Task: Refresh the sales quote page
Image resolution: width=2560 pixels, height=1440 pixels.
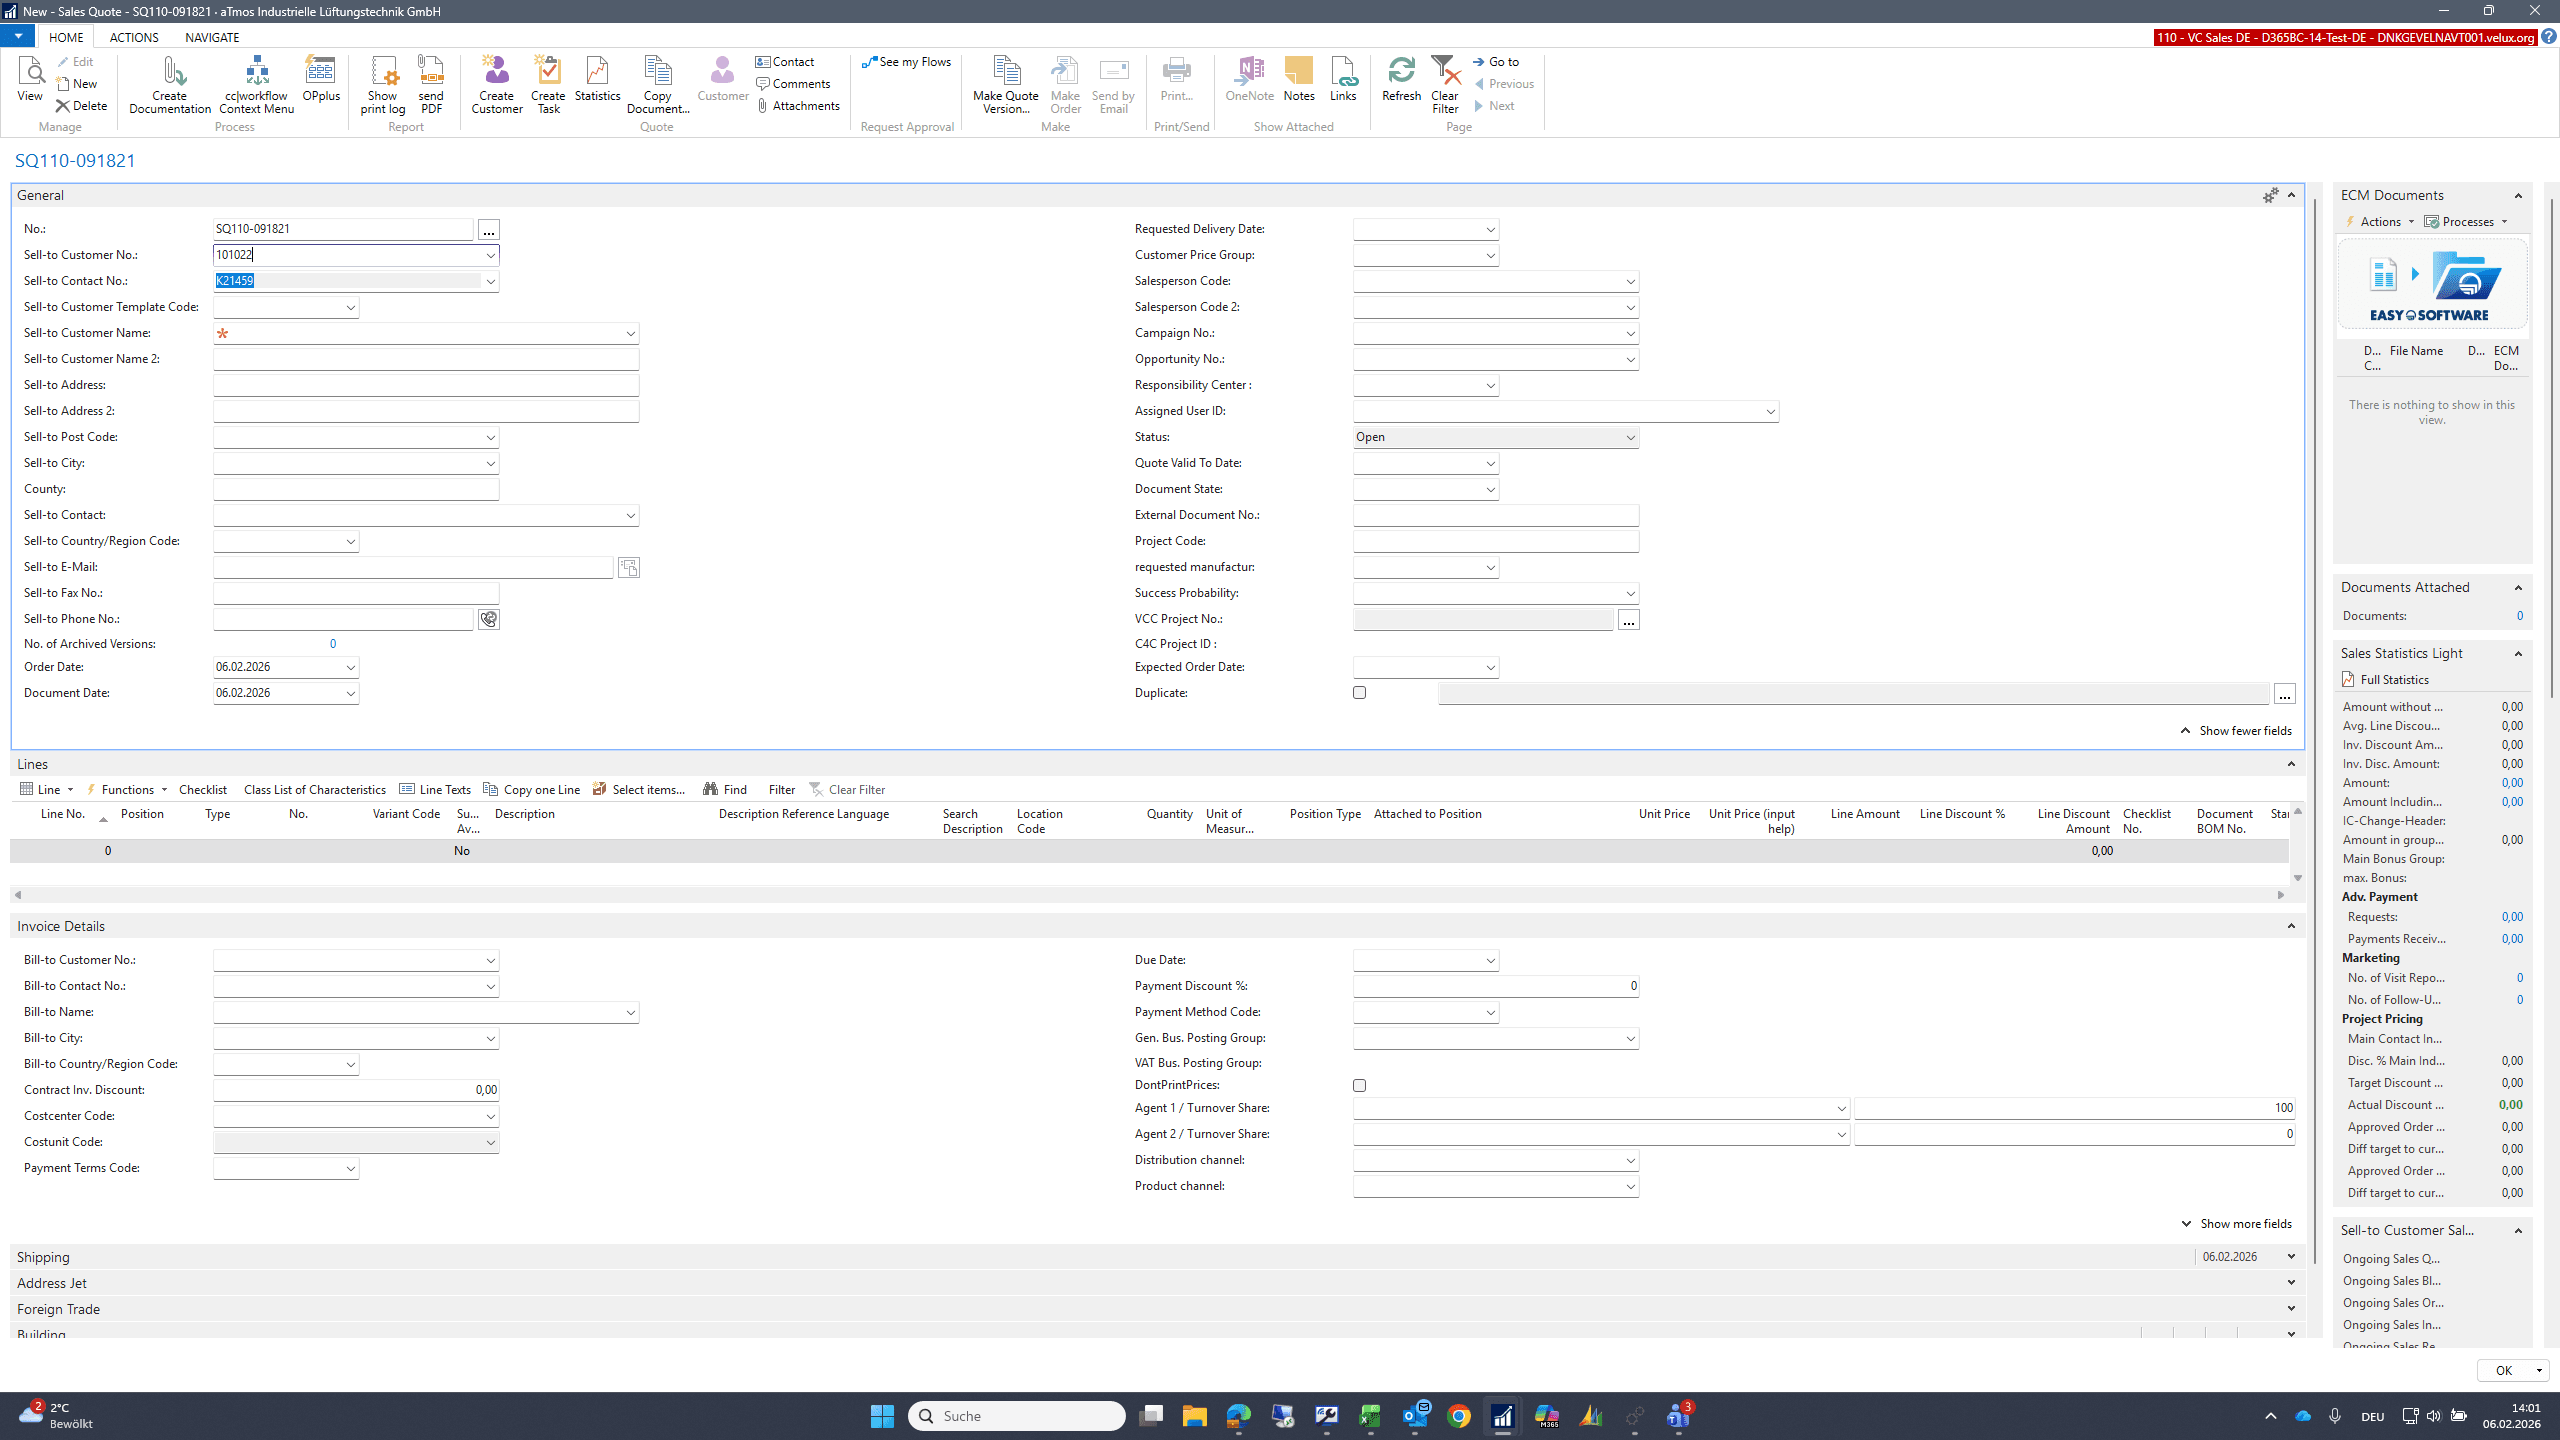Action: click(x=1401, y=79)
